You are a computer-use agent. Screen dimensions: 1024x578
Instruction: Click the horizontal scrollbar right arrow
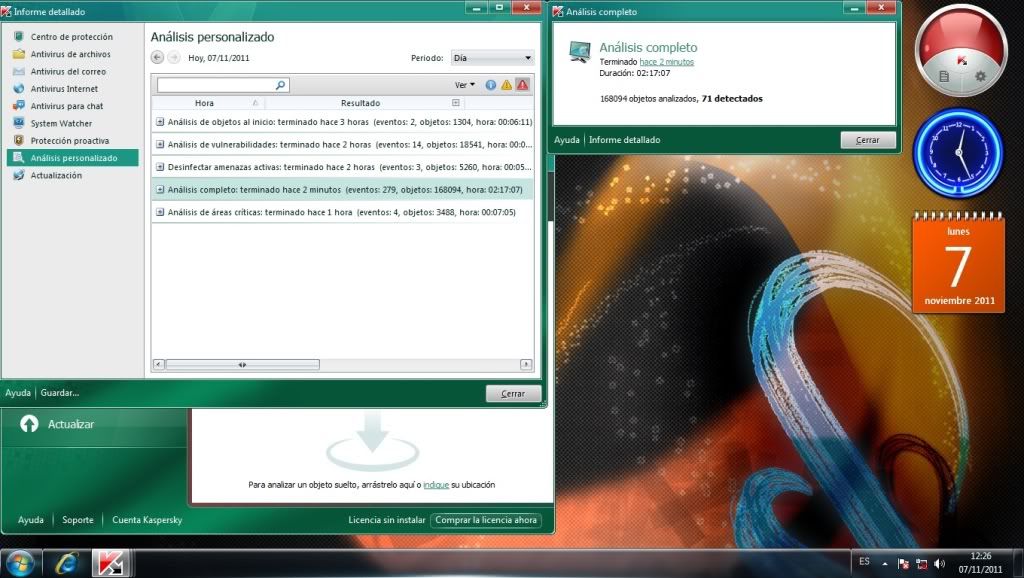(526, 364)
